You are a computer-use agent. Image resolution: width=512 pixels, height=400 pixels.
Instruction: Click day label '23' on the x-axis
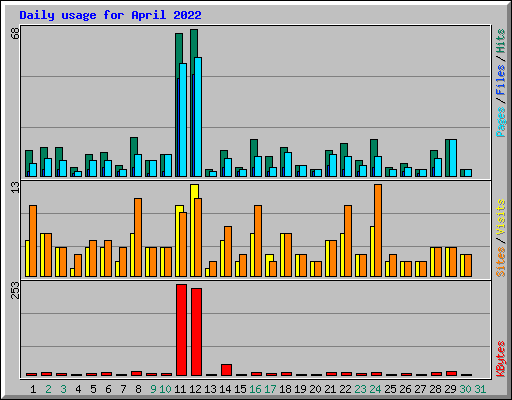point(360,389)
